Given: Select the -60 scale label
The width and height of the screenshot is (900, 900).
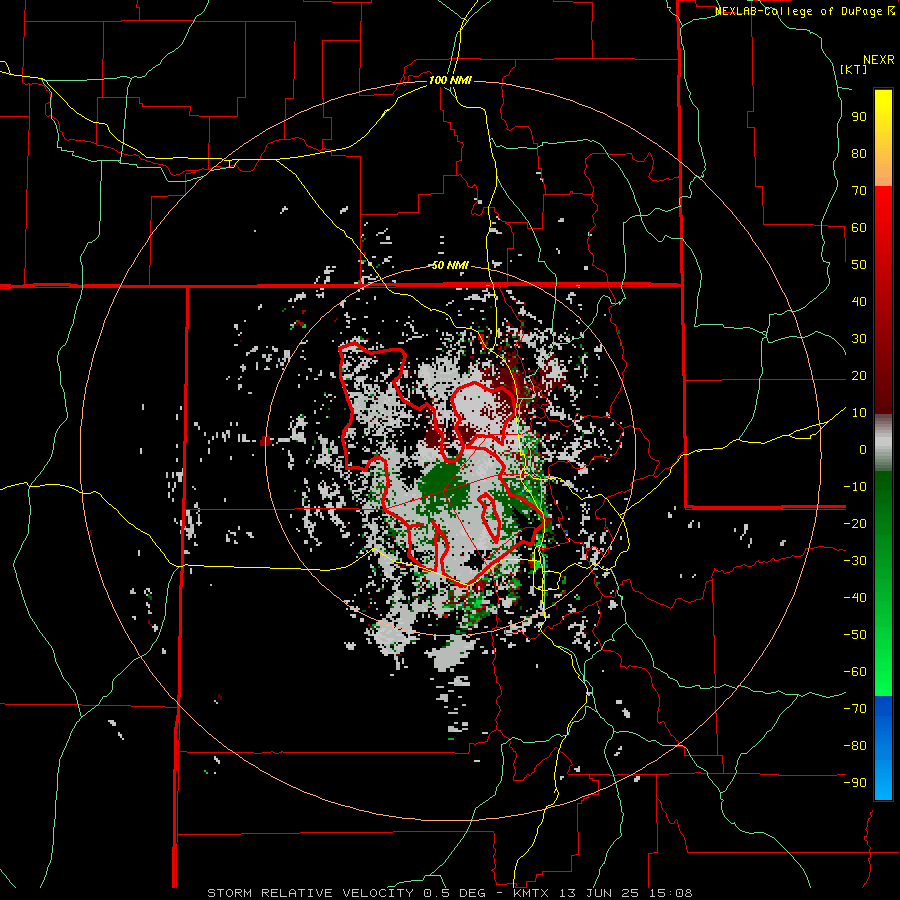Looking at the screenshot, I should coord(855,672).
